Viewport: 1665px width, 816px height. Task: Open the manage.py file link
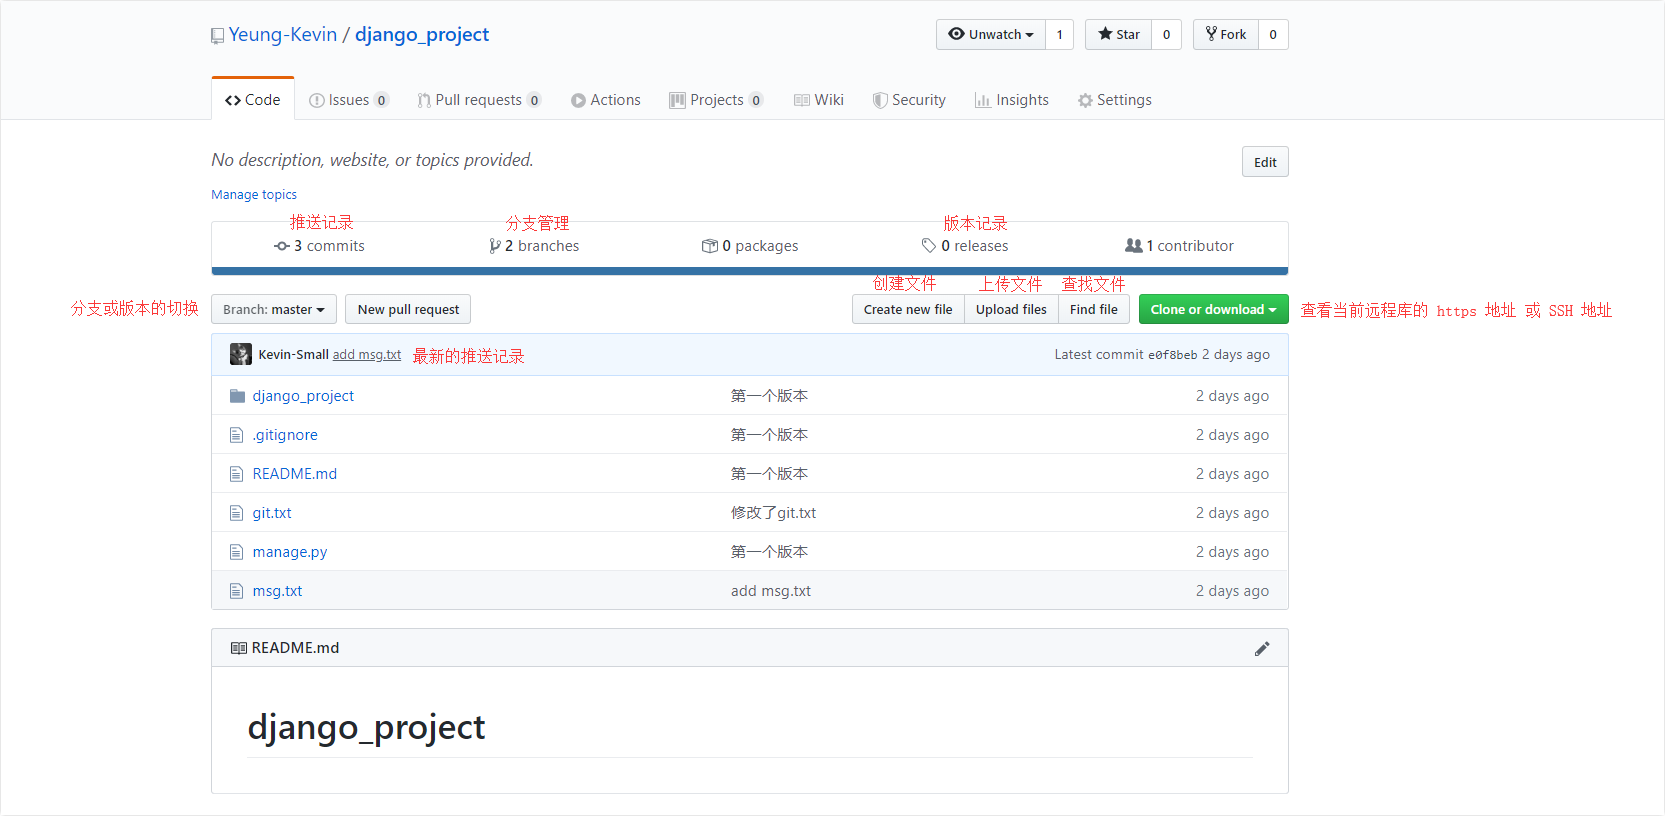point(290,552)
